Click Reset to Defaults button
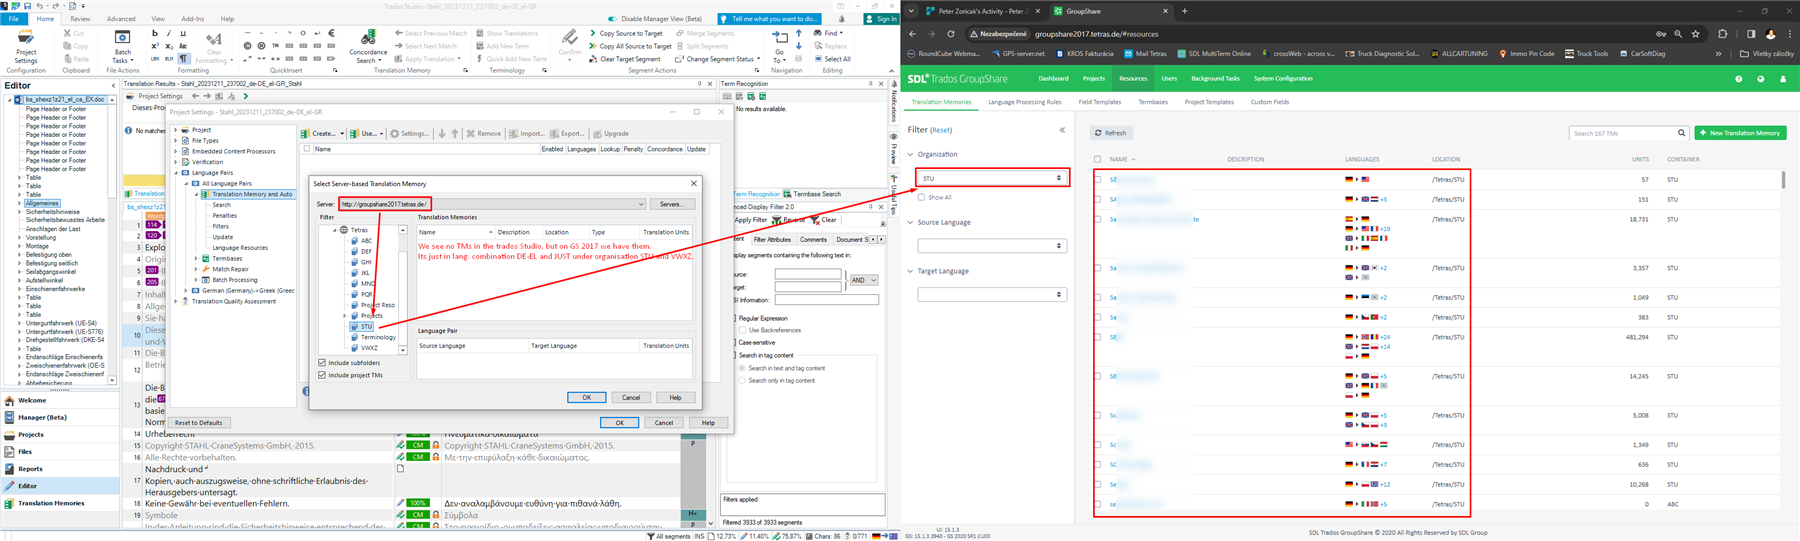The image size is (1800, 541). coord(199,423)
